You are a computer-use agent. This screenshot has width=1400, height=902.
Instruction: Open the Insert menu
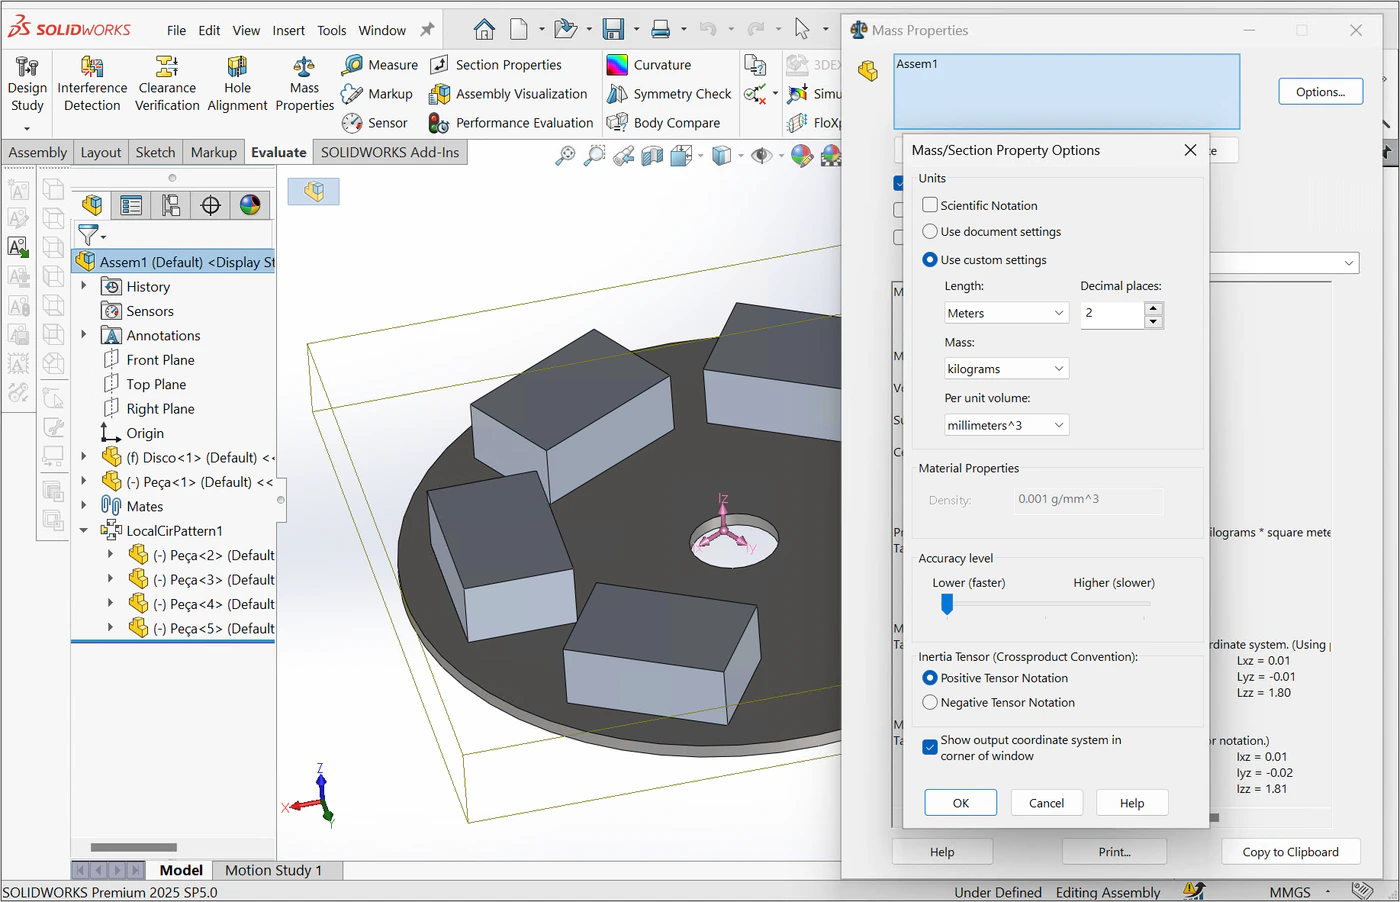tap(288, 30)
